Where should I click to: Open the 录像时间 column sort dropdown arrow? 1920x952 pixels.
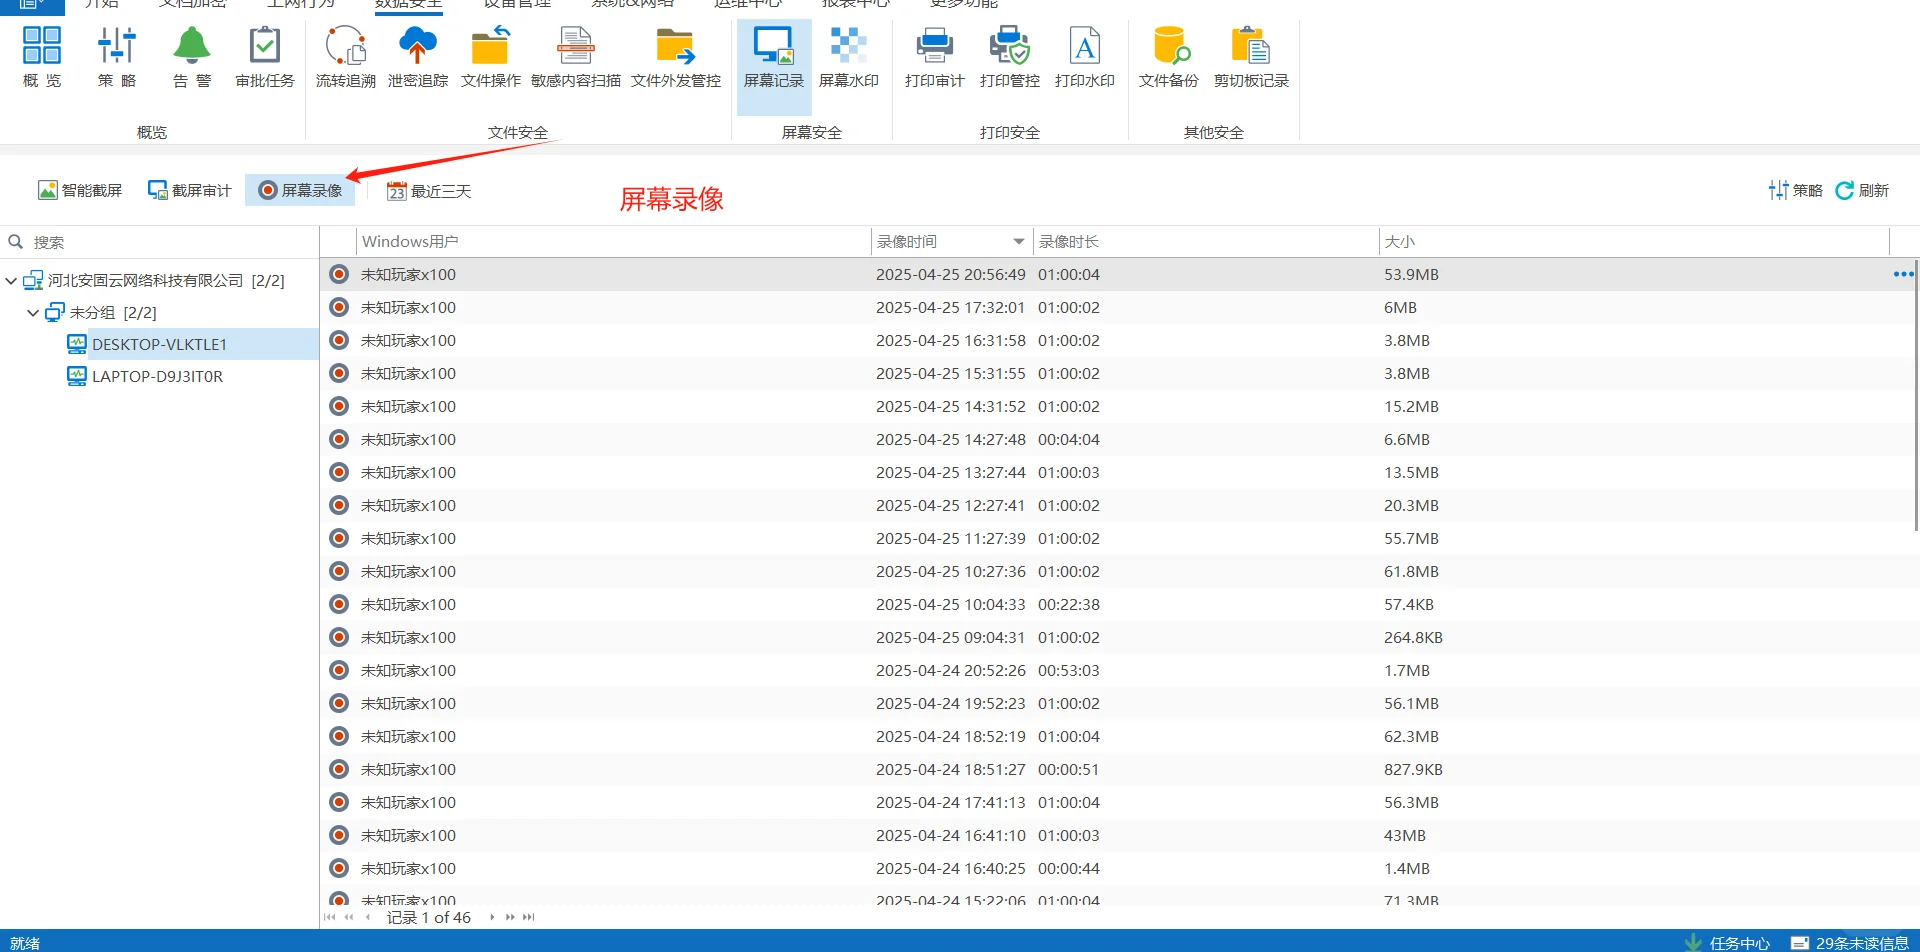pyautogui.click(x=1018, y=241)
